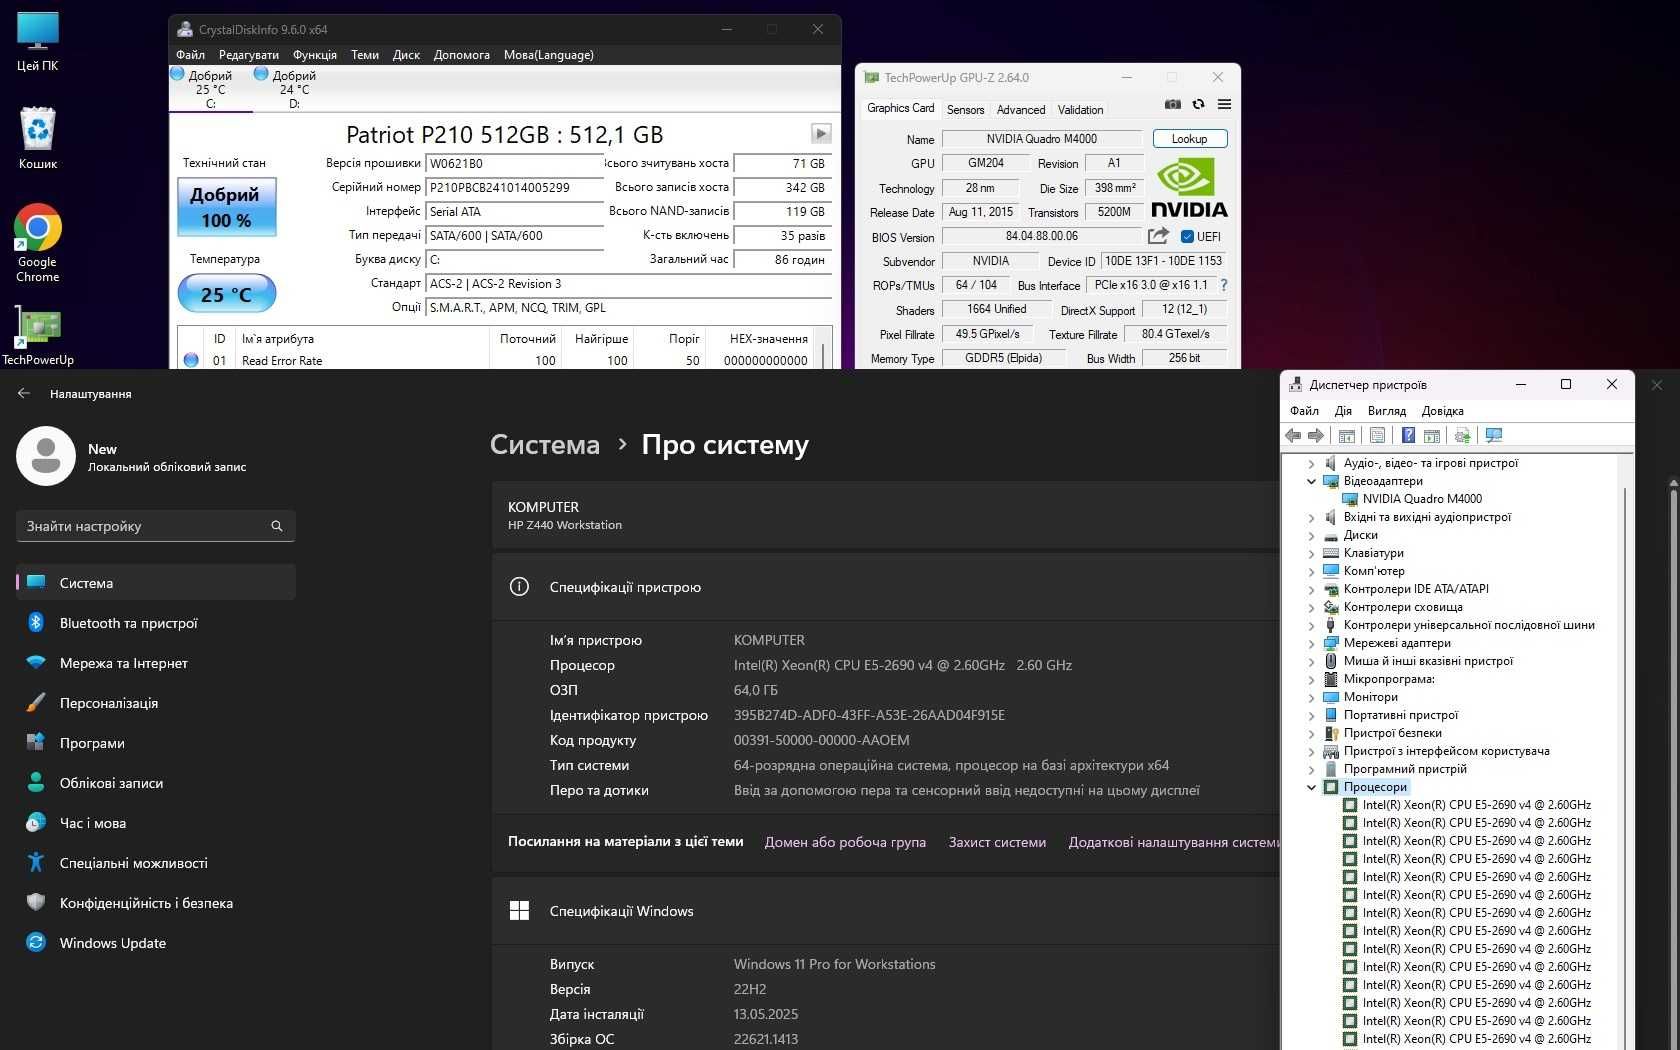Viewport: 1680px width, 1050px height.
Task: Click the next disk play arrow in CrystalDiskInfo
Action: (x=821, y=133)
